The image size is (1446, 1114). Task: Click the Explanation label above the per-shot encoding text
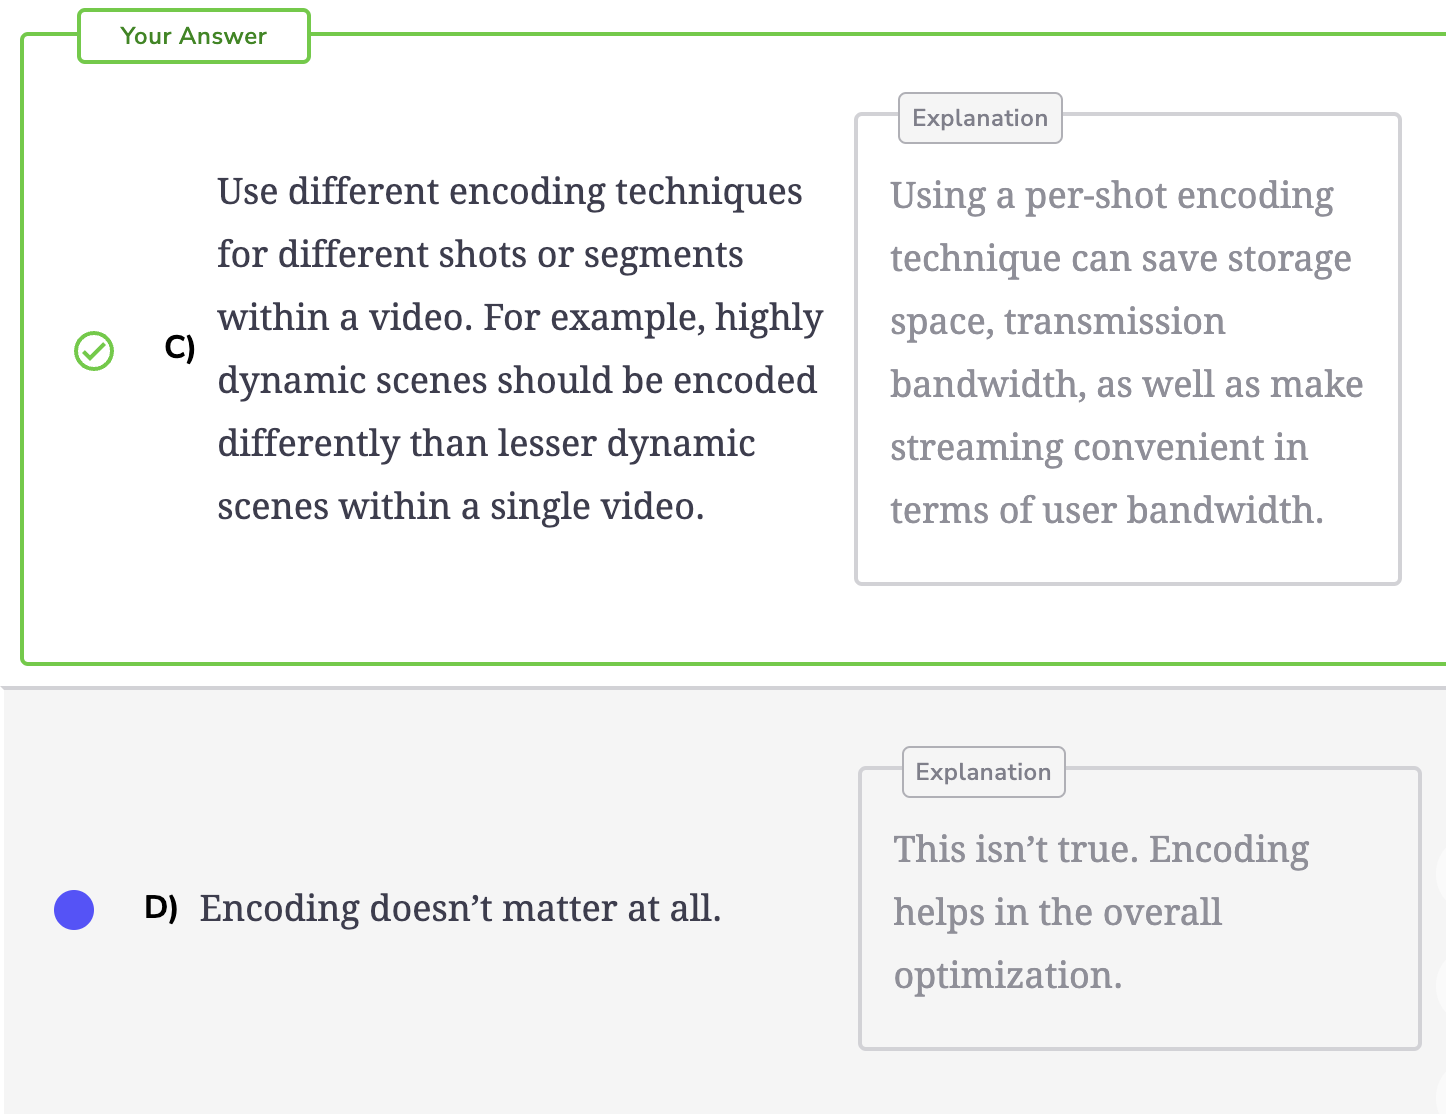coord(980,118)
